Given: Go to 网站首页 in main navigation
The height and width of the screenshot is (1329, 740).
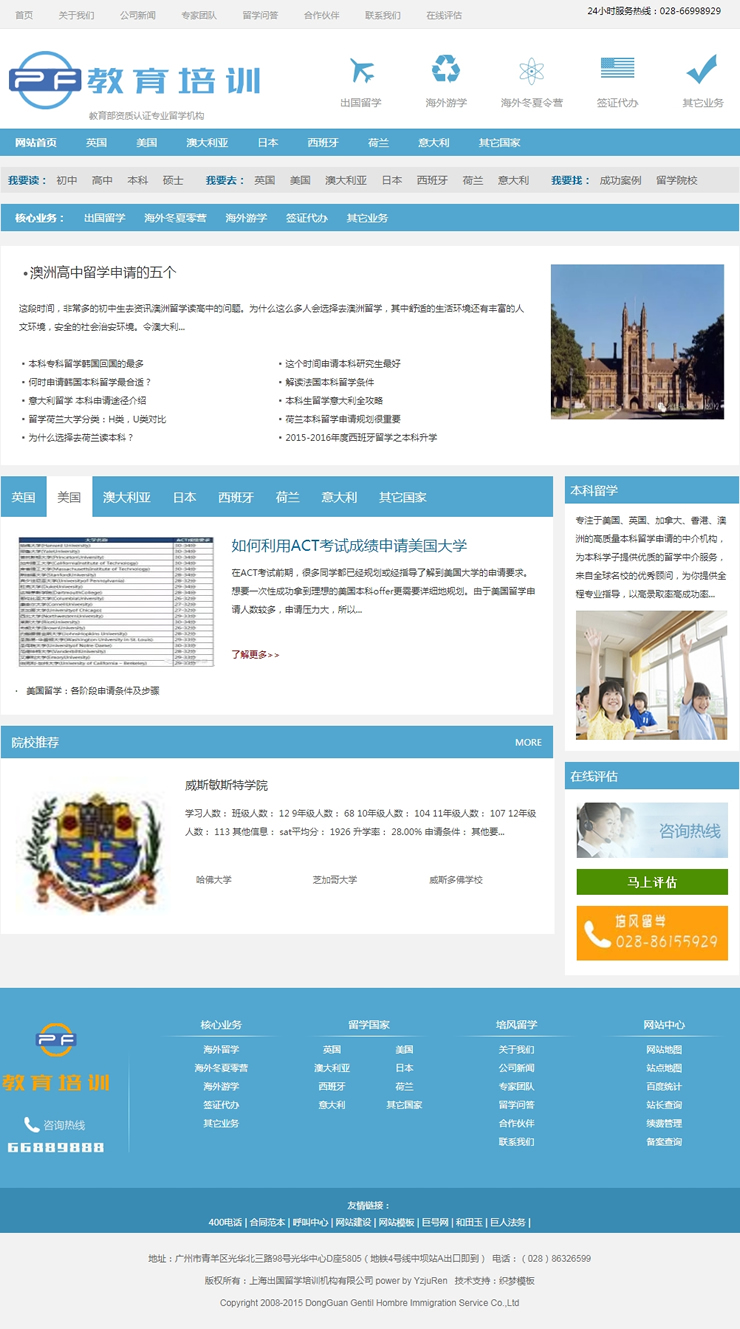Looking at the screenshot, I should [36, 143].
